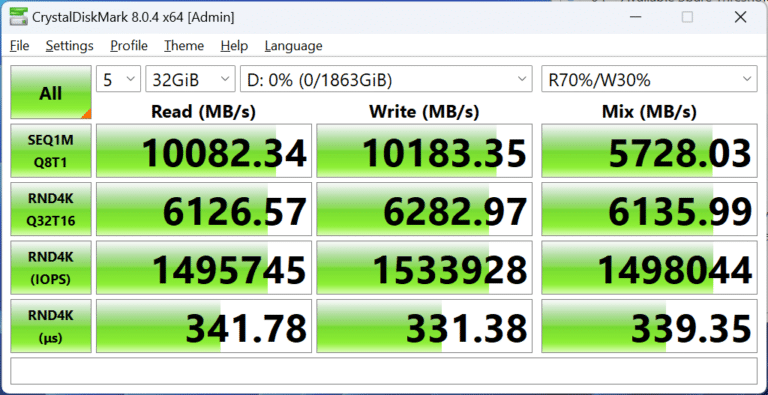The width and height of the screenshot is (768, 395).
Task: Click the read IOPS value 1495745
Action: (x=204, y=268)
